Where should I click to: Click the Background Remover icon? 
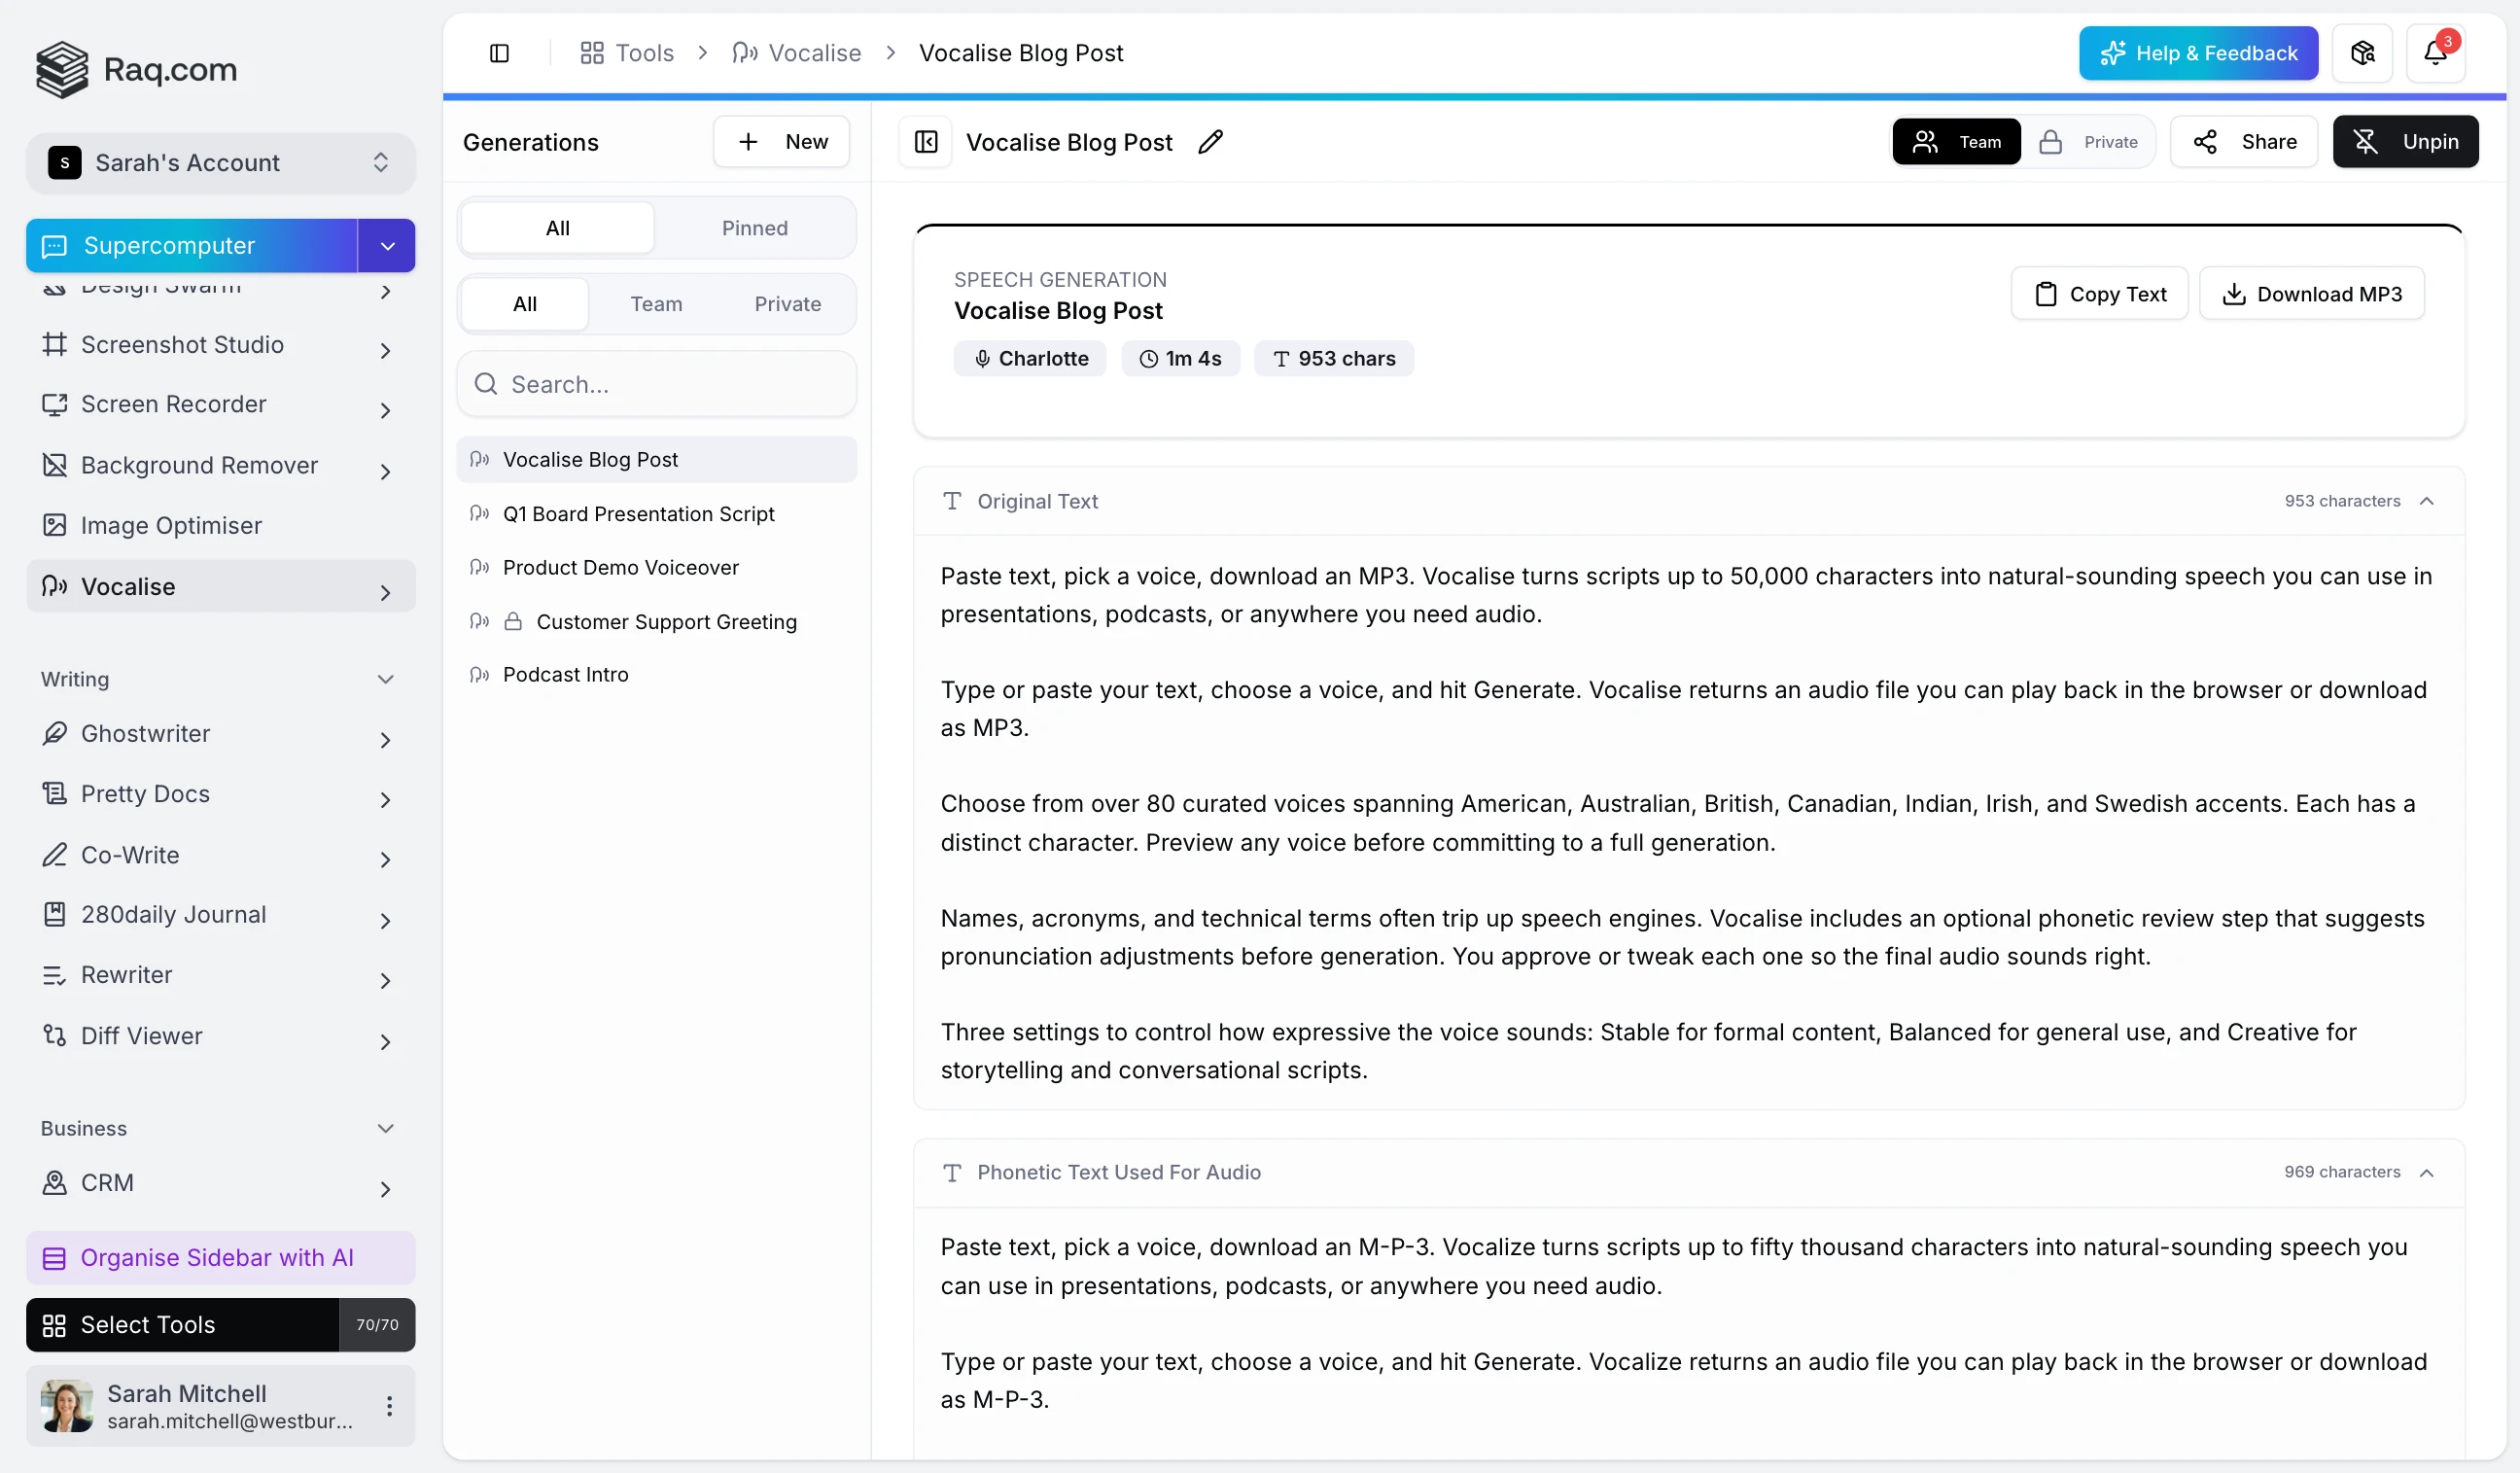coord(54,465)
